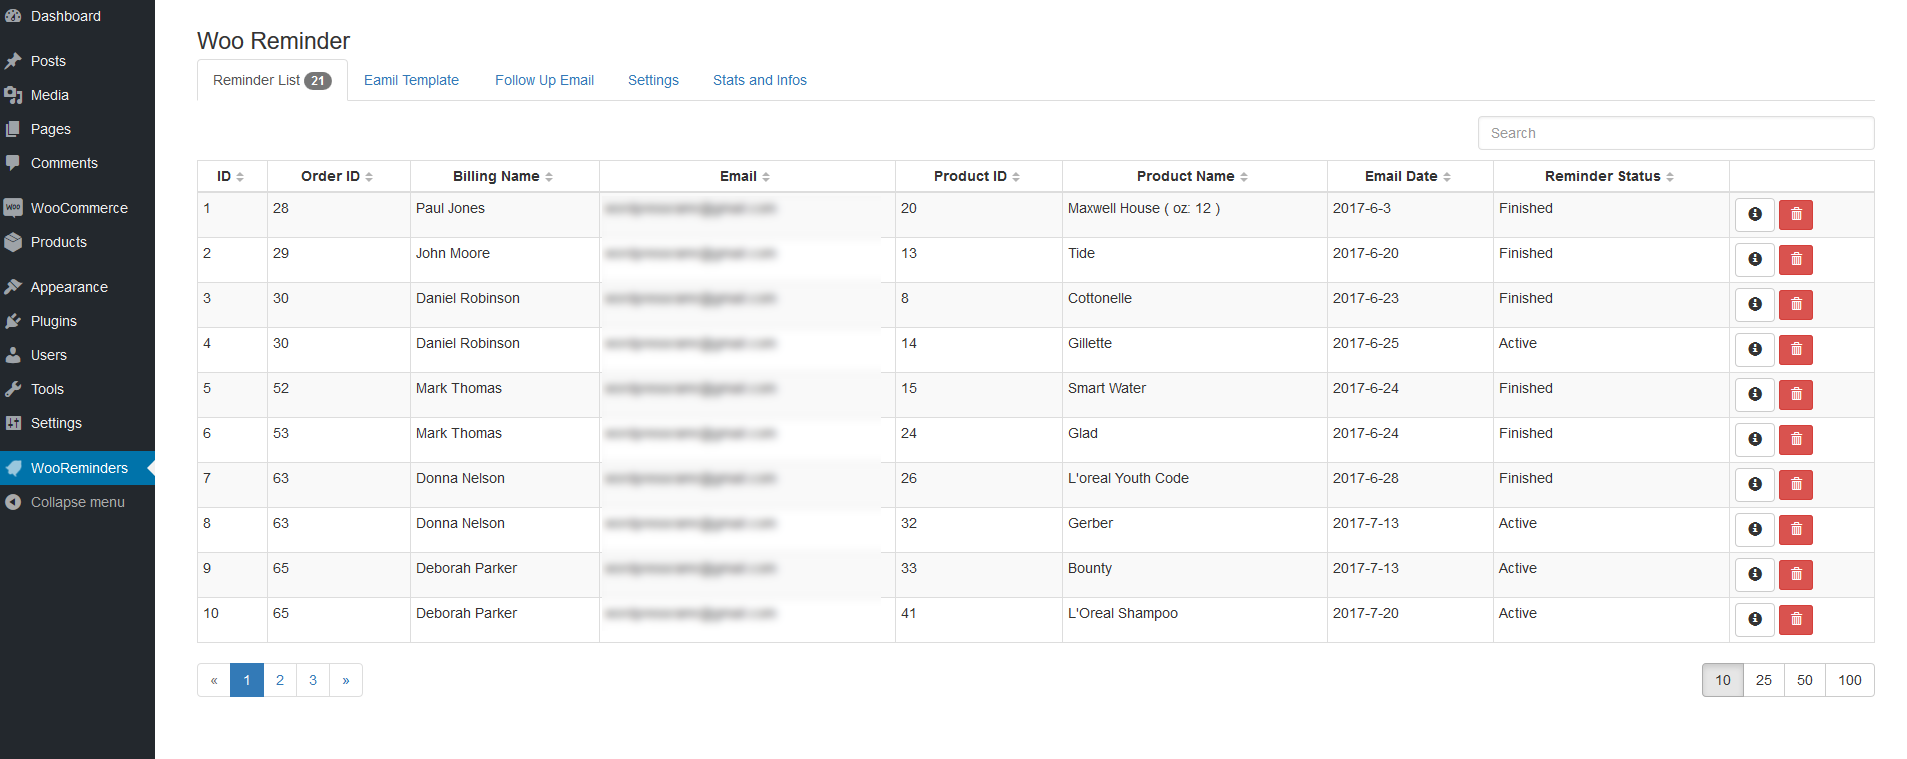
Task: Collapse the admin sidebar menu
Action: pos(77,502)
